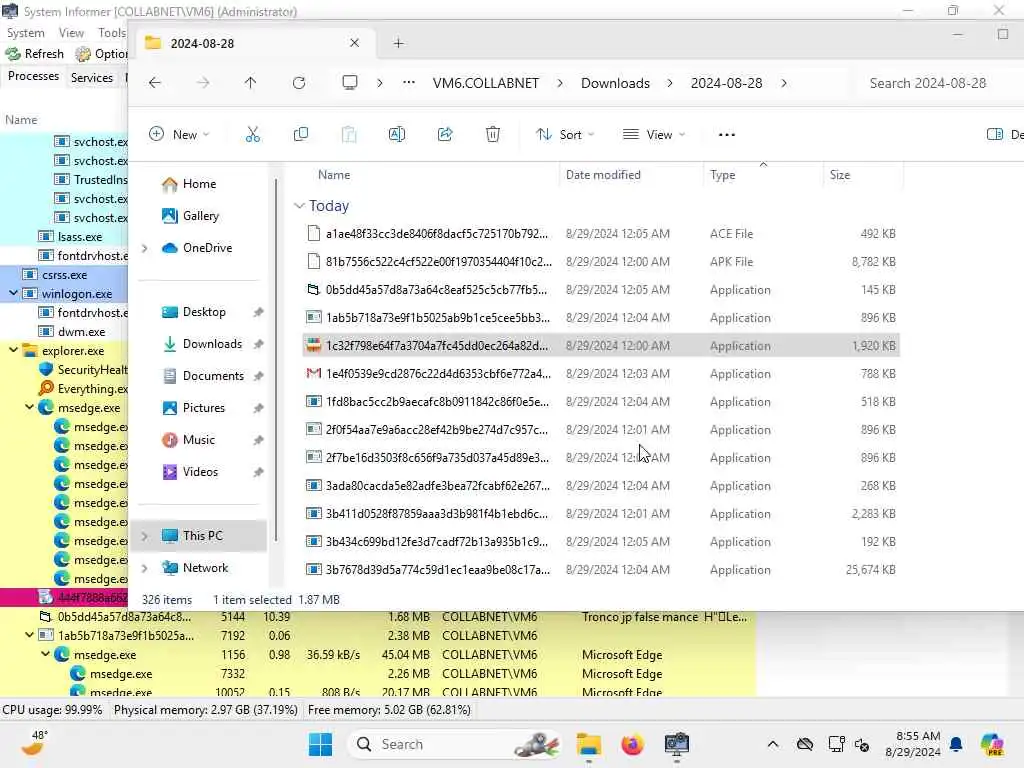Click the Copy icon in Explorer toolbar
This screenshot has width=1024, height=768.
click(x=301, y=135)
